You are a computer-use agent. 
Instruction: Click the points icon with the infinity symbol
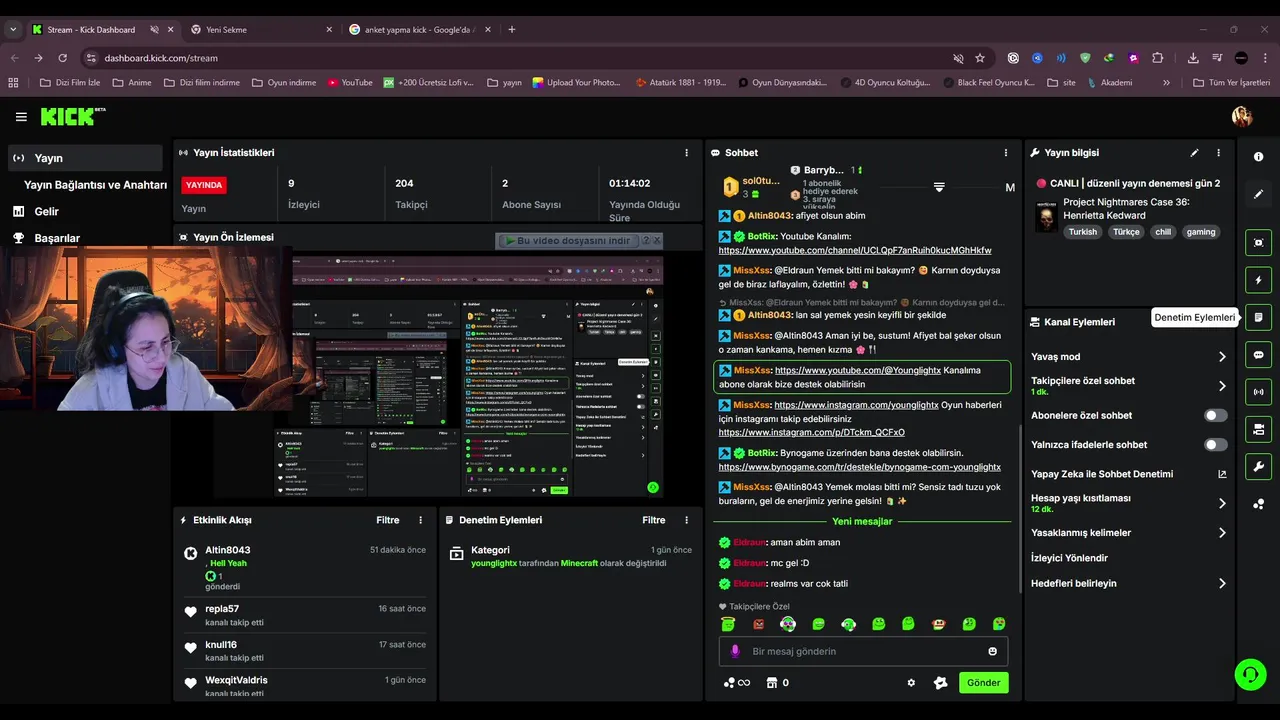[x=737, y=683]
